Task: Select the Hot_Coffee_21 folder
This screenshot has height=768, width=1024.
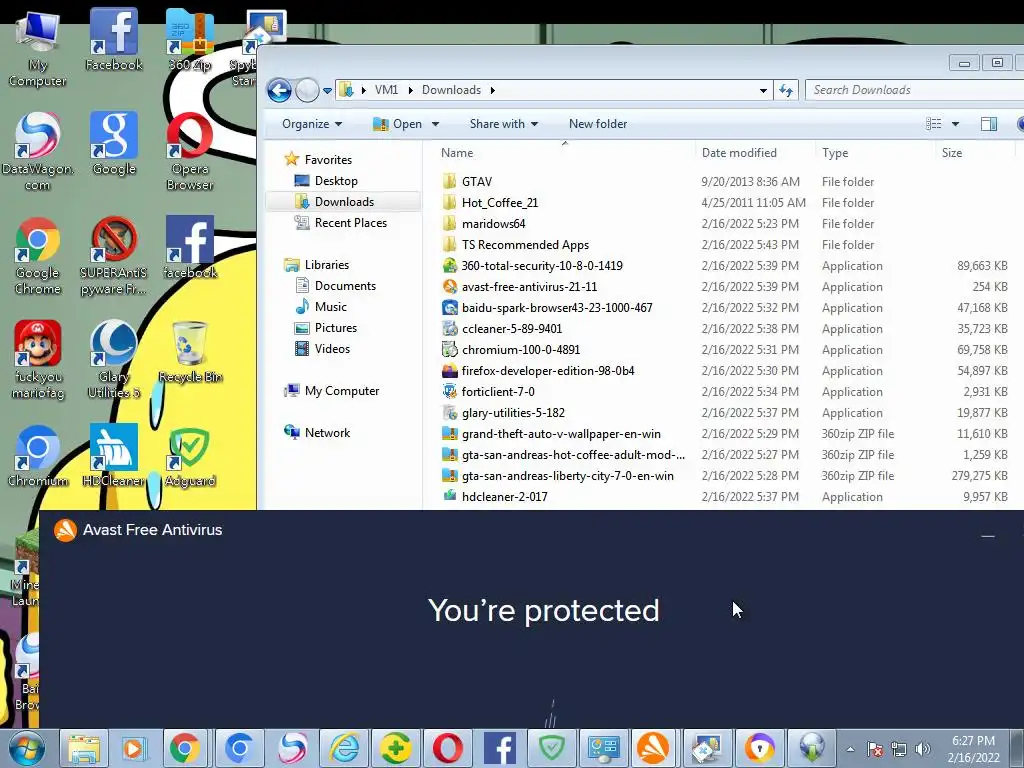Action: [500, 202]
